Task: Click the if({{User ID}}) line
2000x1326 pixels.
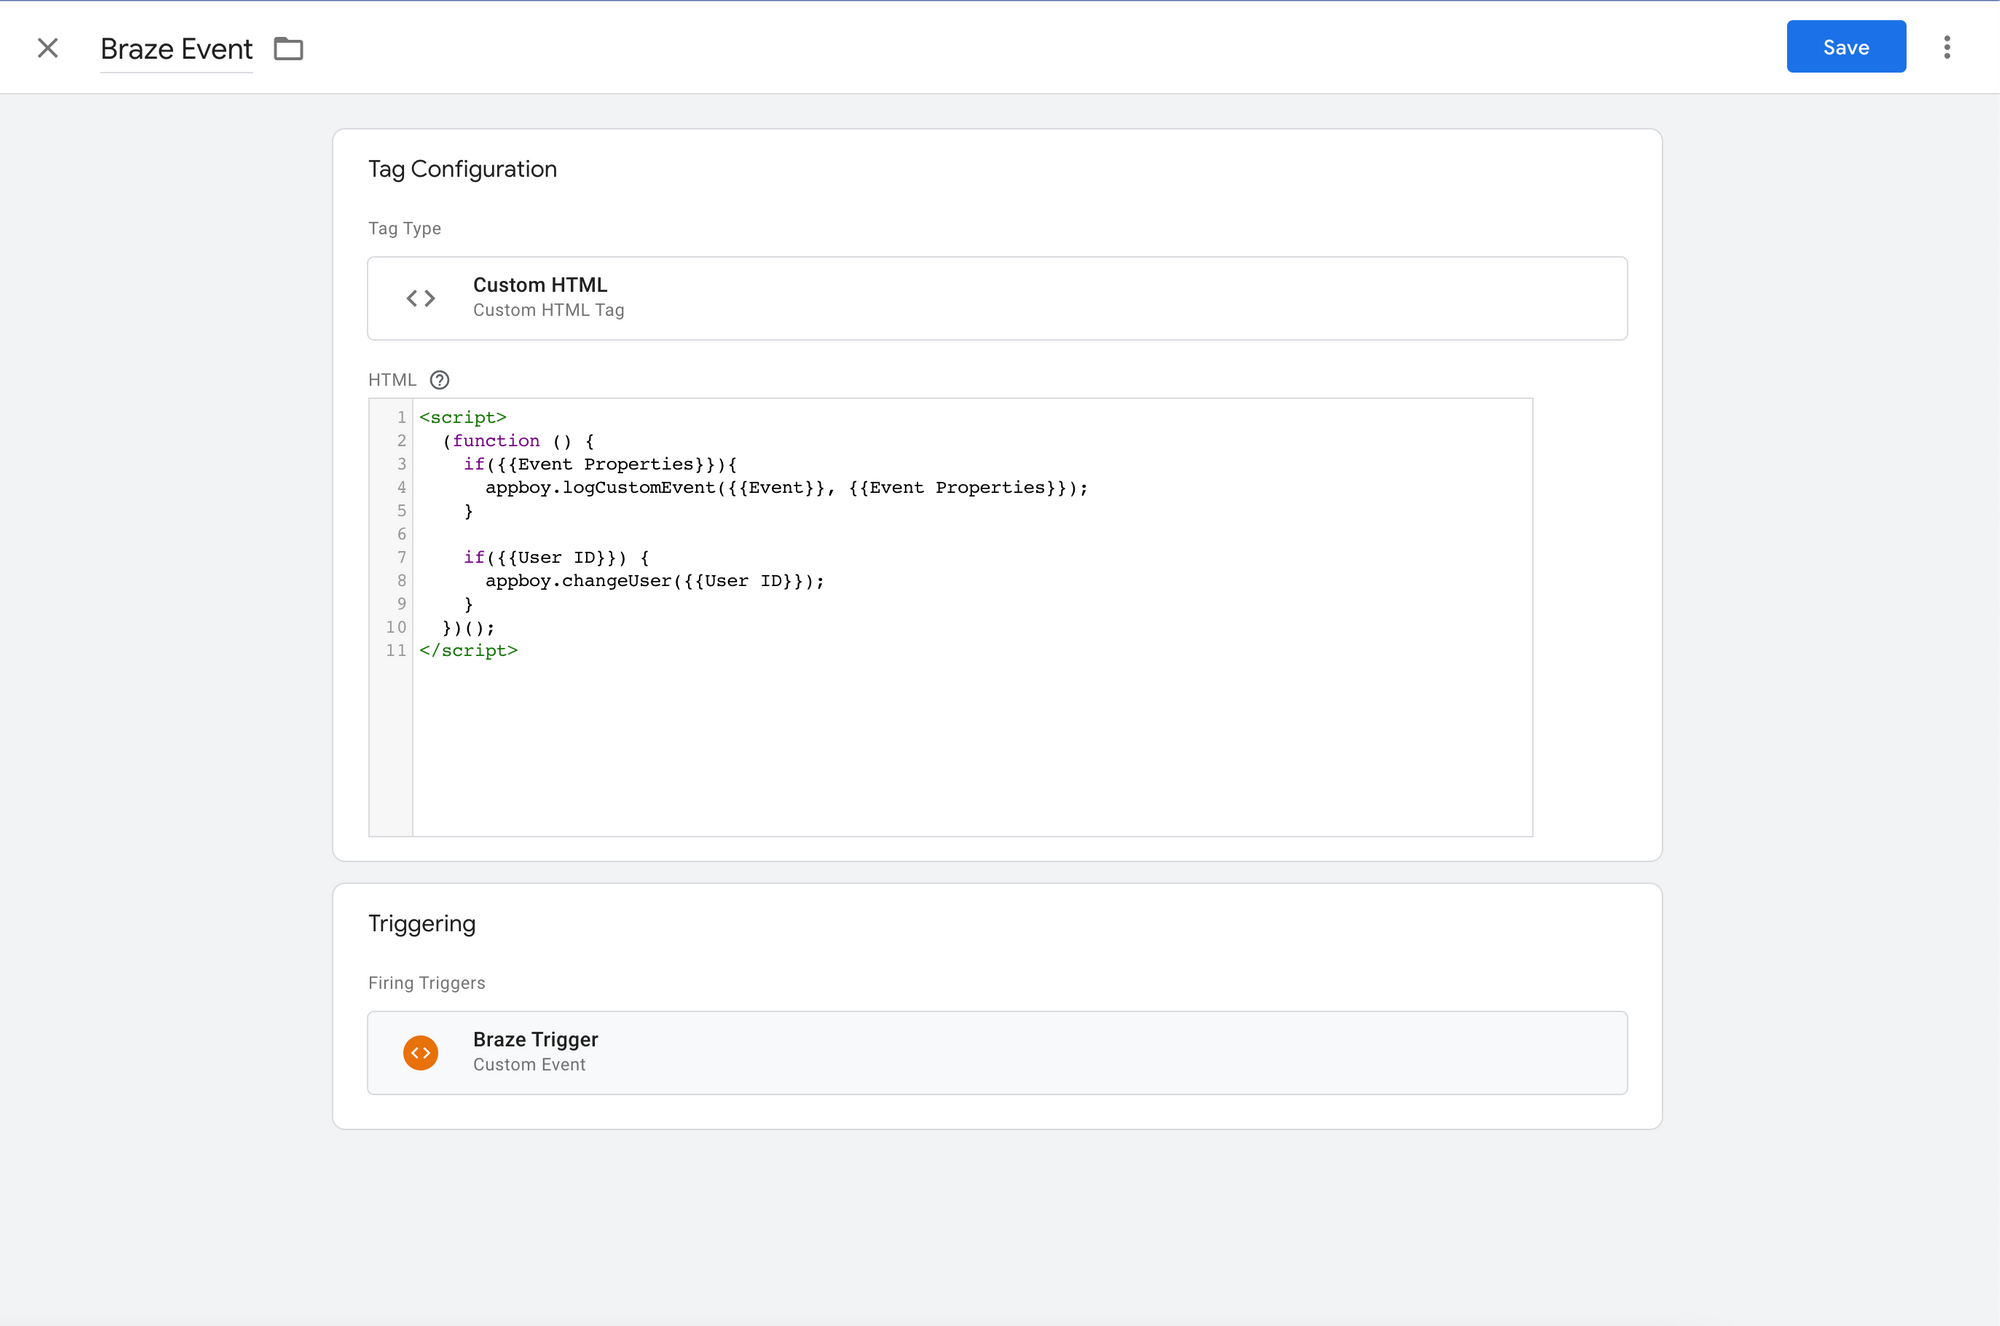Action: (556, 558)
